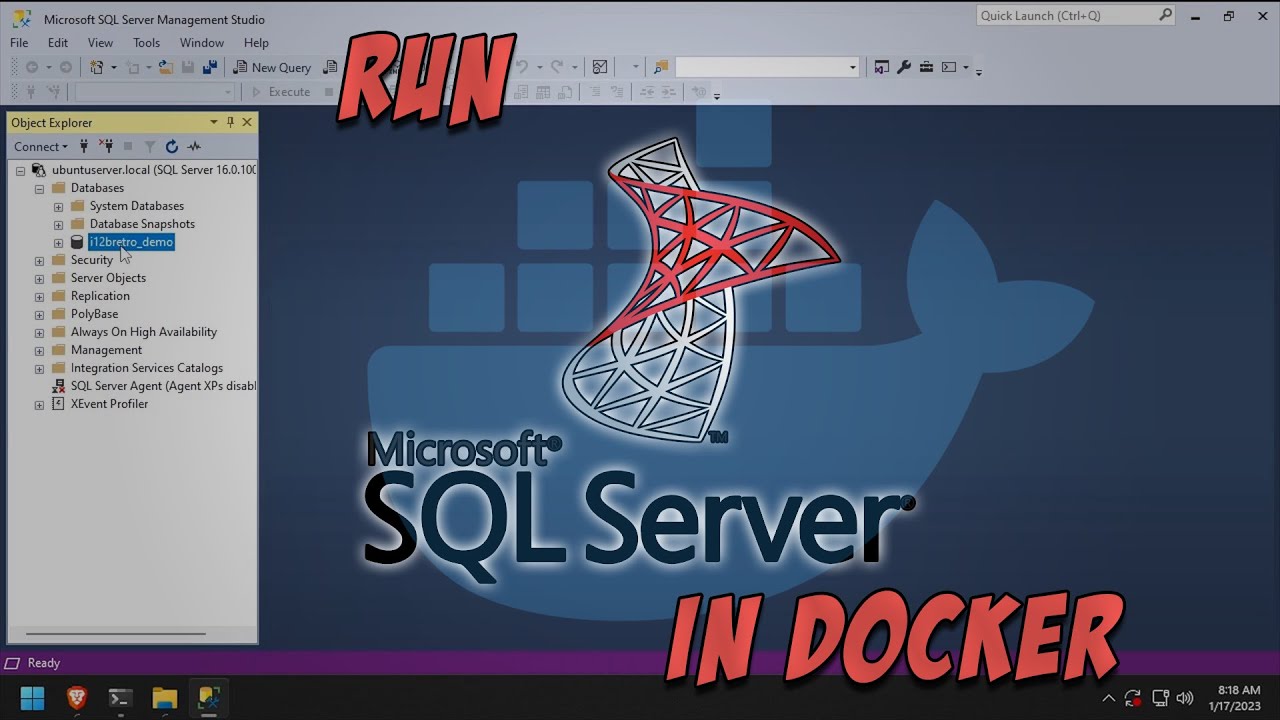Viewport: 1280px width, 720px height.
Task: Open the Find combo box in toolbar
Action: coord(767,67)
